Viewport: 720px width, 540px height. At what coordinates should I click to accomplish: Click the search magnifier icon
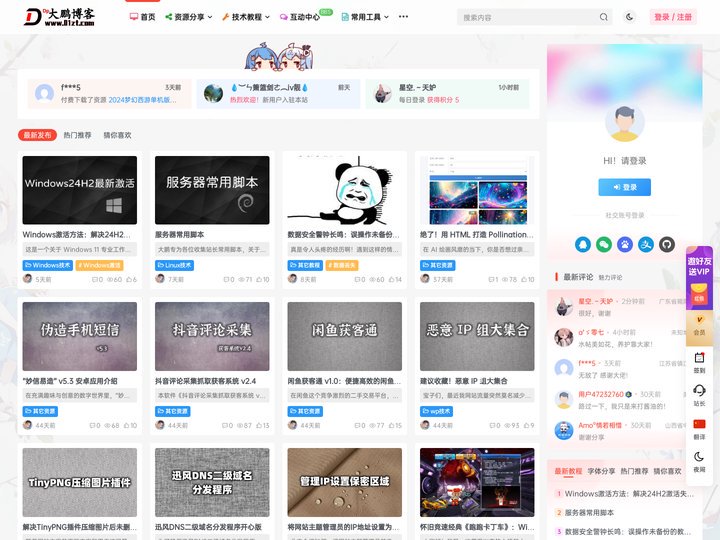pos(604,17)
